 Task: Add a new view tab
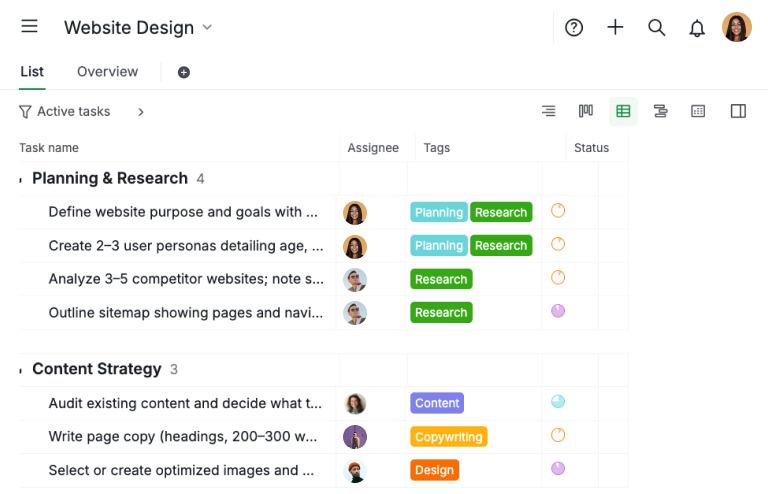(x=183, y=72)
